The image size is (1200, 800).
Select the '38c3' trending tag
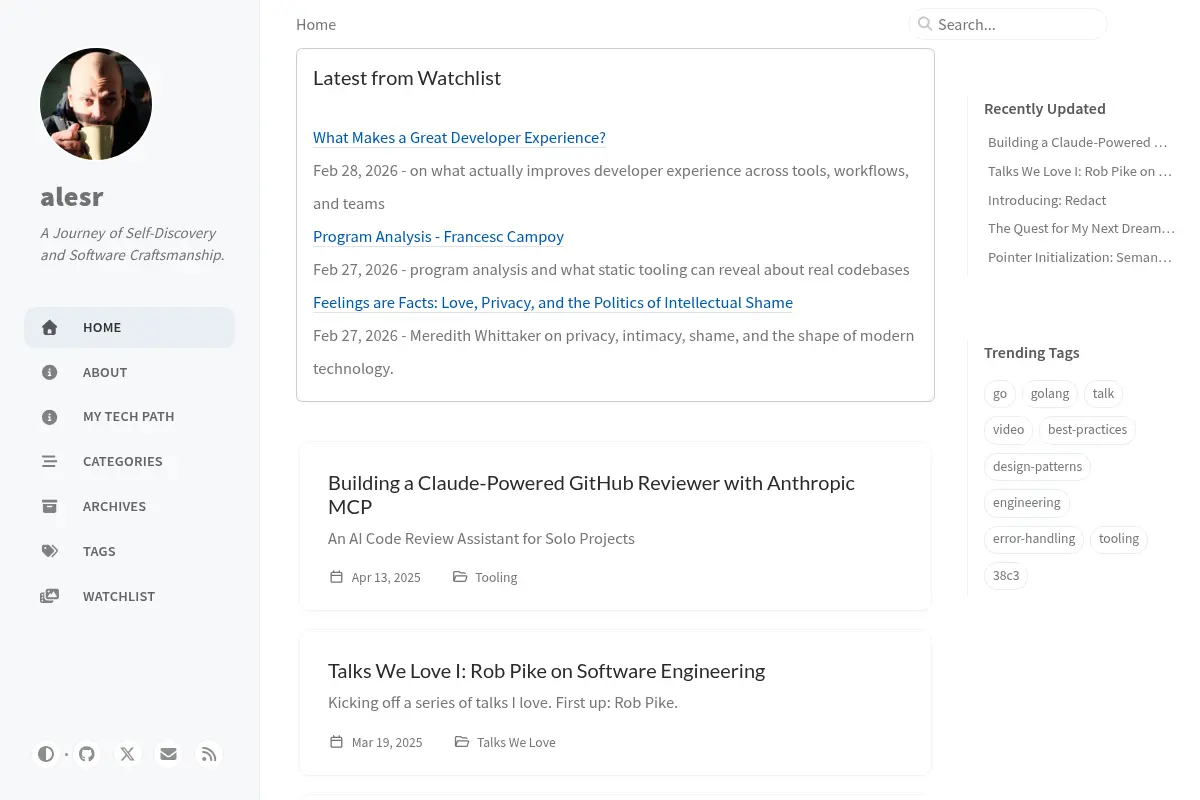coord(1006,576)
